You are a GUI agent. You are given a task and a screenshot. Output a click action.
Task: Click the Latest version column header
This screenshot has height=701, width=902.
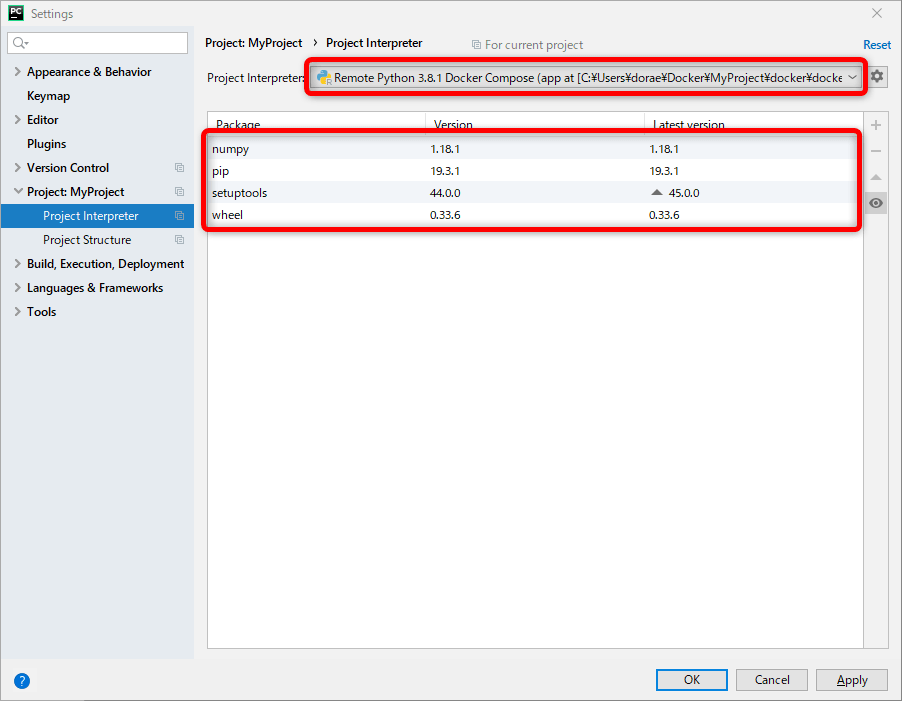[754, 124]
